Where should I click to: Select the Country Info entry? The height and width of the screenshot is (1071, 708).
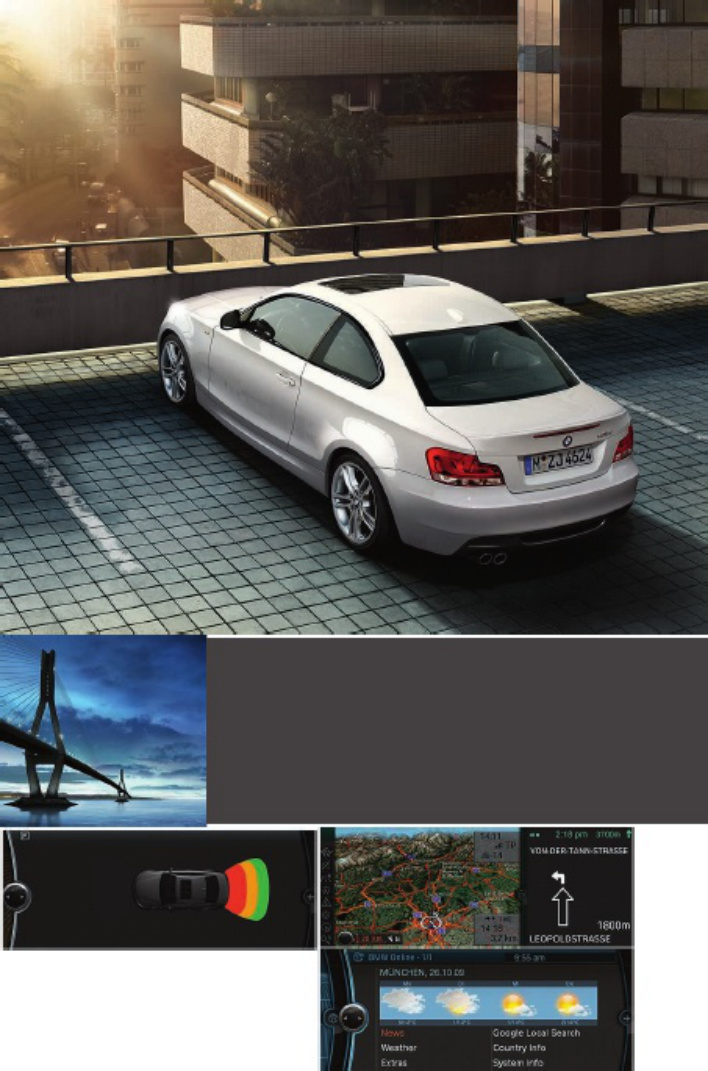coord(519,1047)
